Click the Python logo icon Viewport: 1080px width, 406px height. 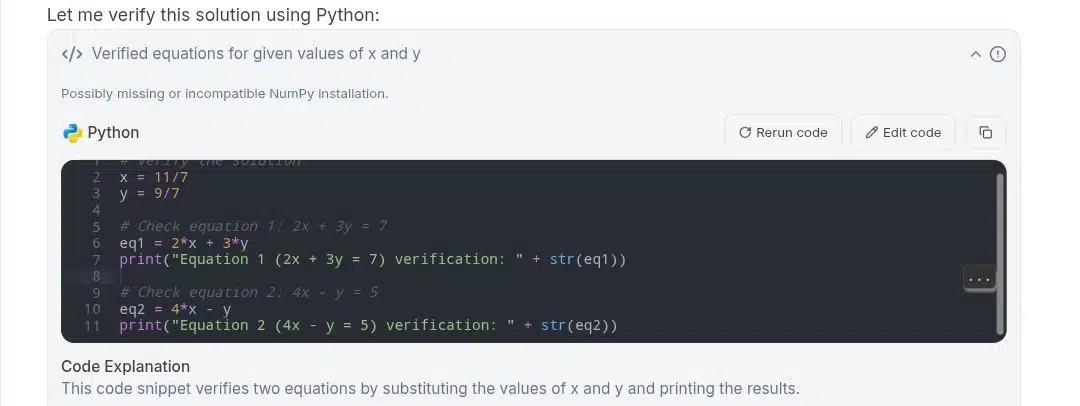pos(72,133)
